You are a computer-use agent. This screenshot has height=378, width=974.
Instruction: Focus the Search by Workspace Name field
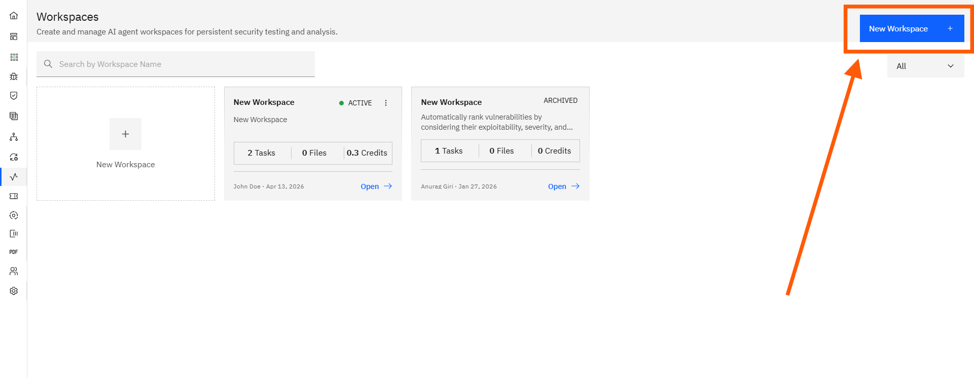176,64
